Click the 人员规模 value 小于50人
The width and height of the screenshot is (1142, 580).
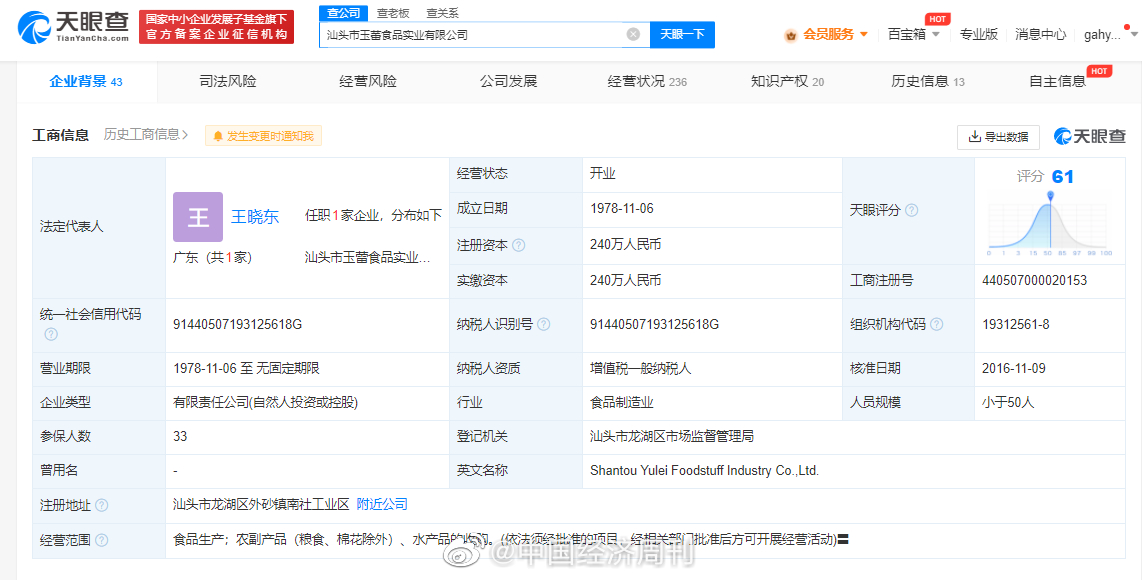[x=1008, y=402]
